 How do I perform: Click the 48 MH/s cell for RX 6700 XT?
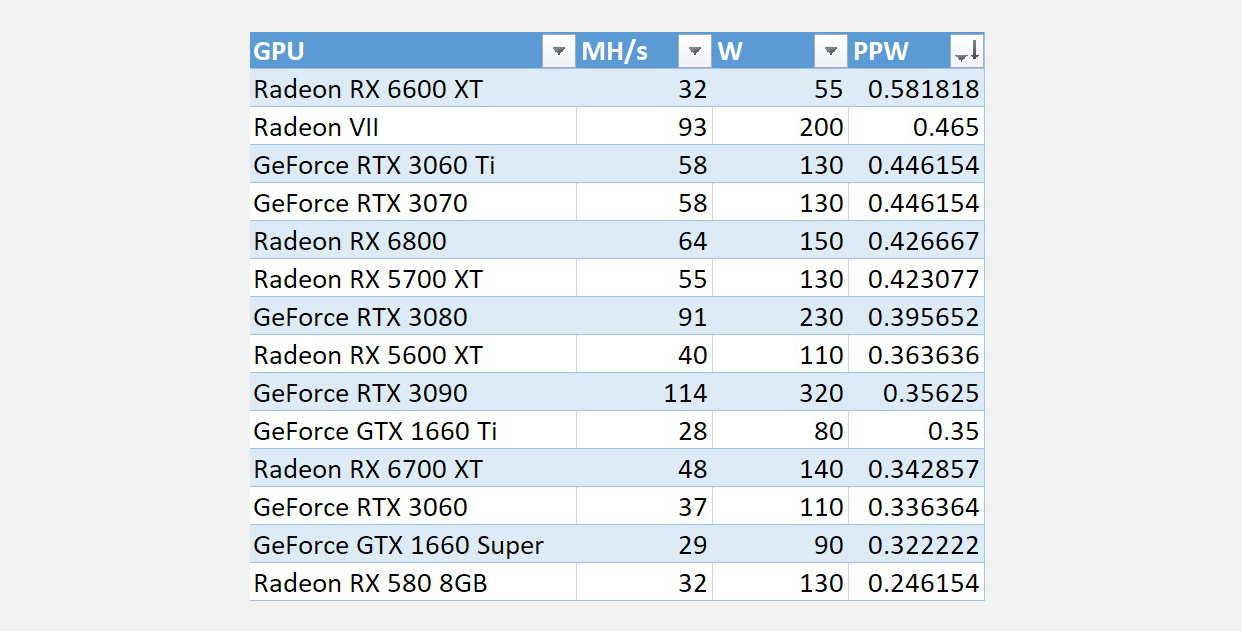point(645,469)
